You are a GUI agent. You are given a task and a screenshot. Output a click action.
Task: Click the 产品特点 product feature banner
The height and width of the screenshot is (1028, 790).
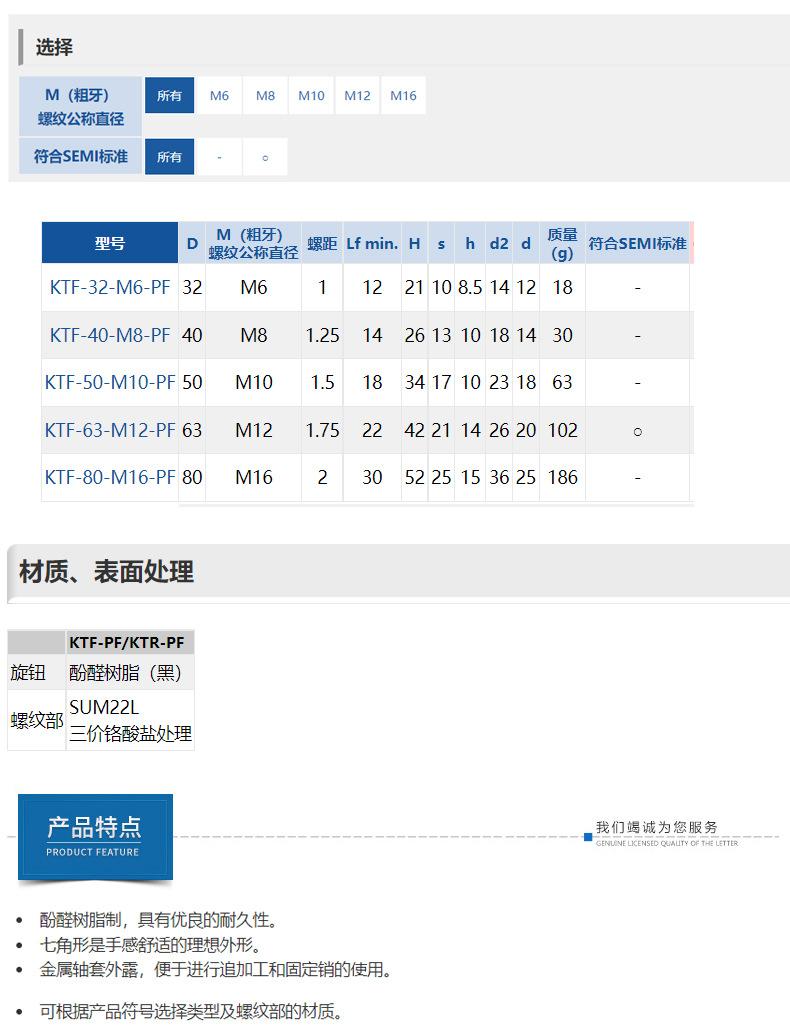pos(95,837)
